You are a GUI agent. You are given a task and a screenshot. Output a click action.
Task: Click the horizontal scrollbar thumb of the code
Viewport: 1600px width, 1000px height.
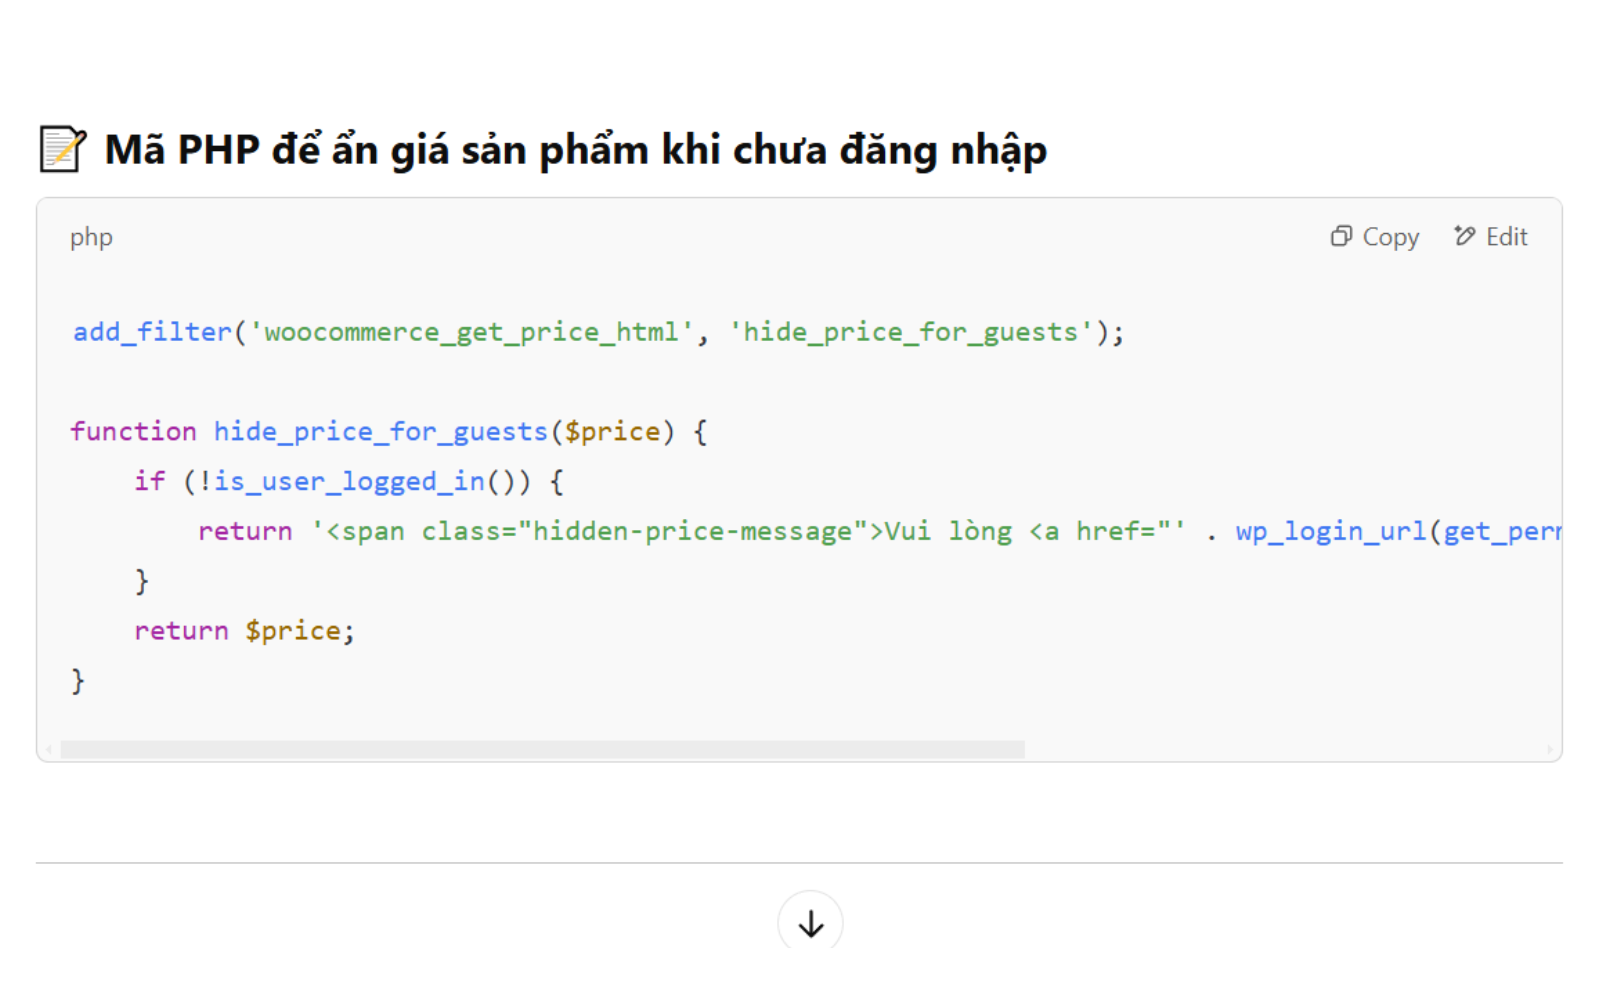(x=542, y=750)
